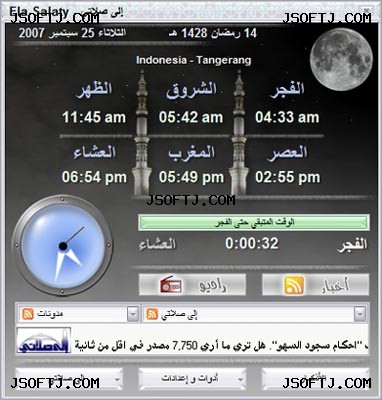
Task: Click the Ela Salaty logo thumbnail in ticker
Action: [44, 340]
